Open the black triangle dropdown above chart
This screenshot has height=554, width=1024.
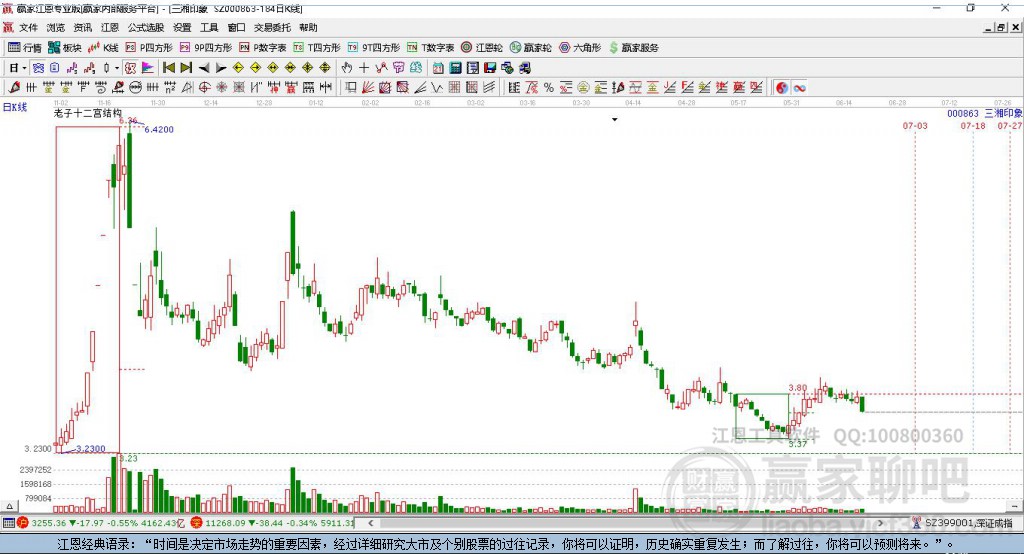tap(615, 120)
